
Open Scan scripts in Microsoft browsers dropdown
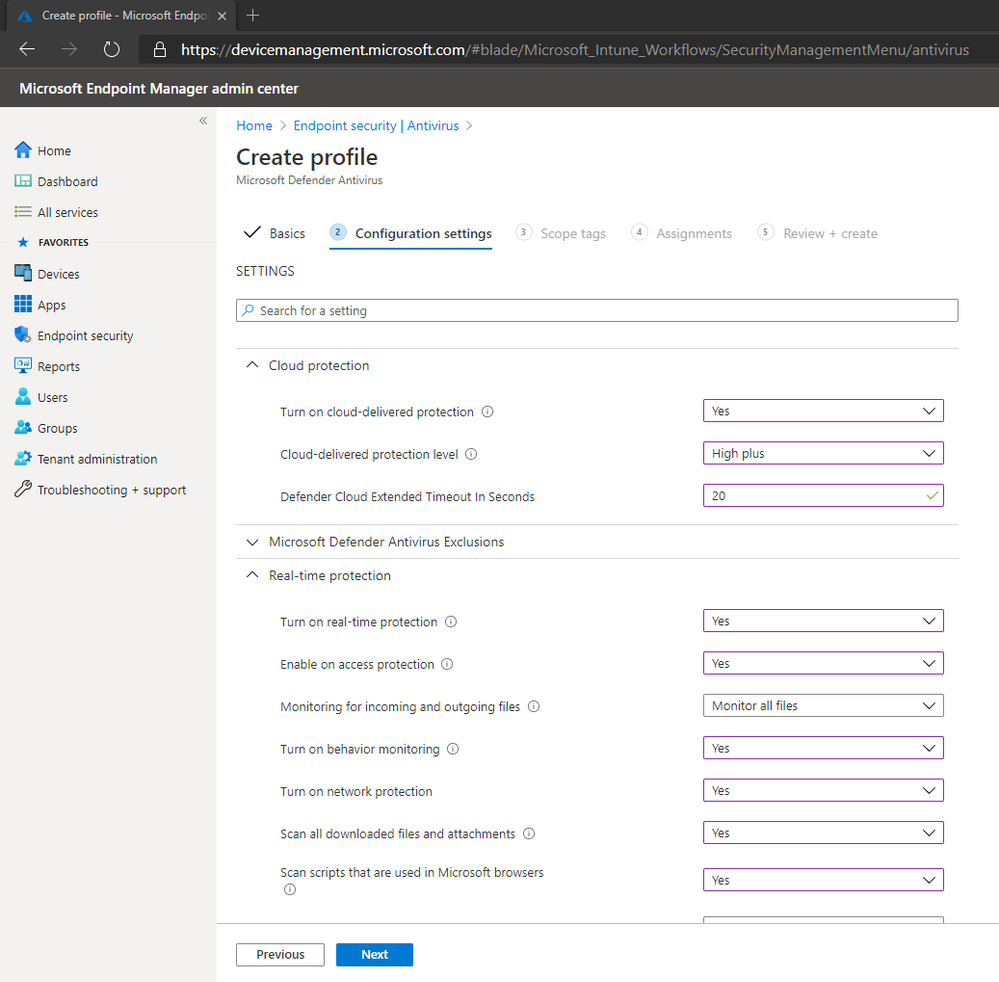click(823, 880)
